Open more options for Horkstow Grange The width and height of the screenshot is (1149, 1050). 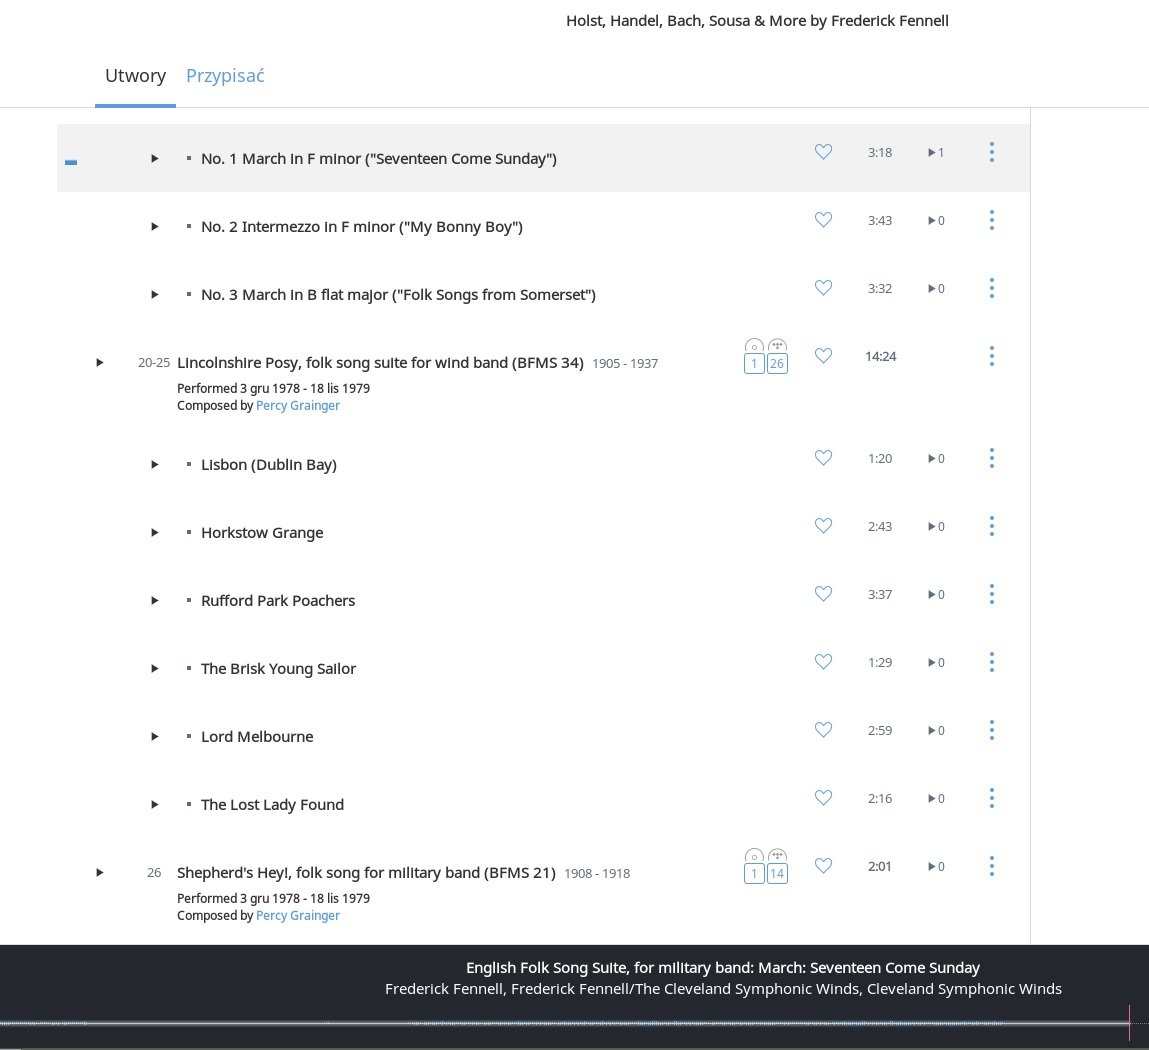pyautogui.click(x=991, y=526)
